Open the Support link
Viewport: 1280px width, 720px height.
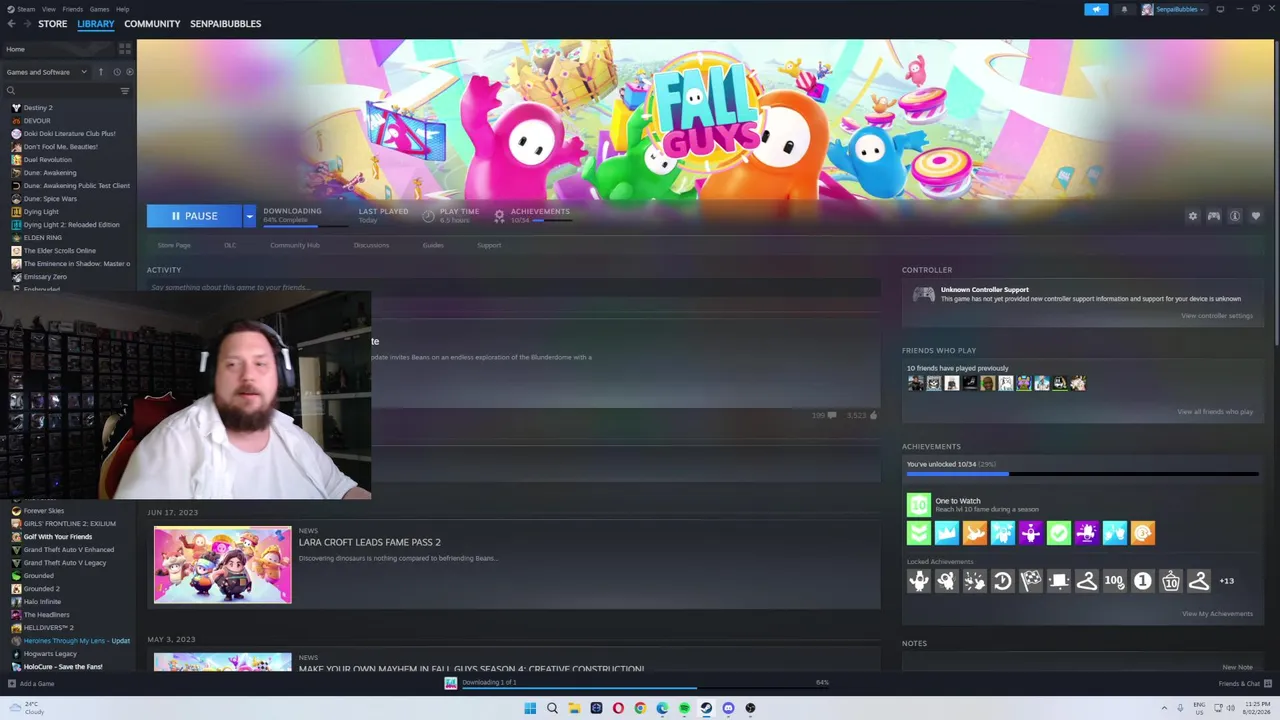tap(489, 245)
